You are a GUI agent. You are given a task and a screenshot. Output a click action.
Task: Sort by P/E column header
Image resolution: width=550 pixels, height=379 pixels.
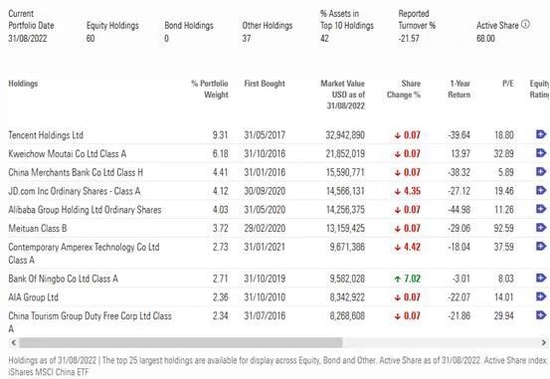tap(508, 84)
